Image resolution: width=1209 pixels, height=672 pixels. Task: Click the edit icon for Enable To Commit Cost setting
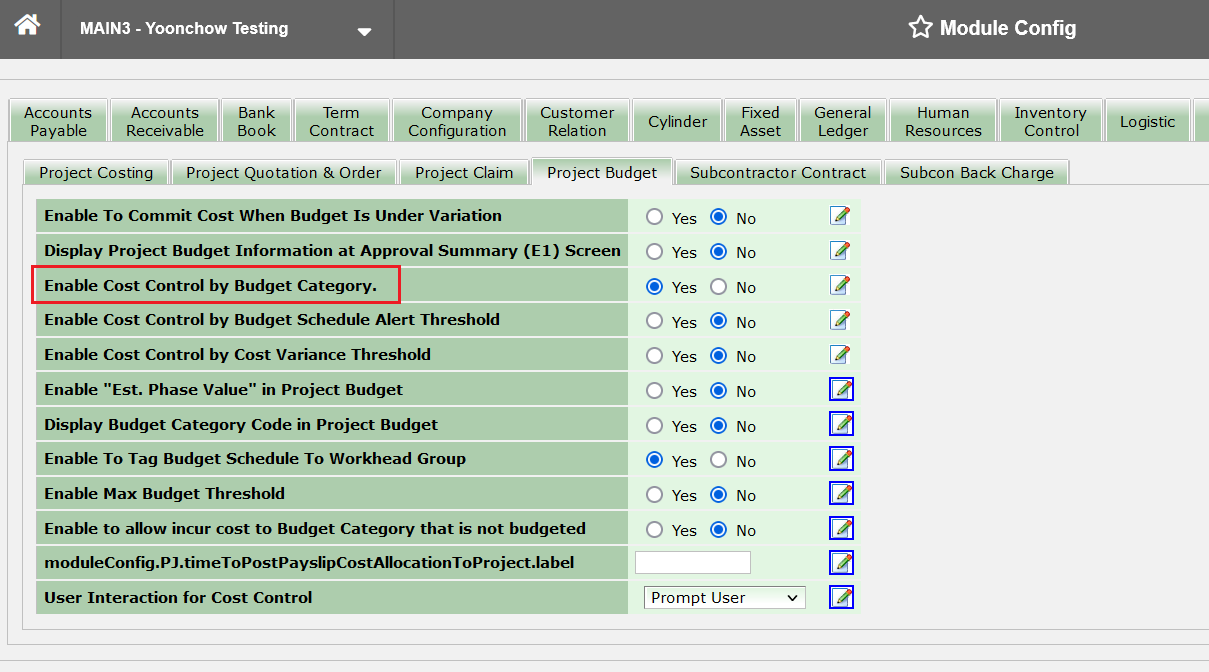[x=840, y=216]
